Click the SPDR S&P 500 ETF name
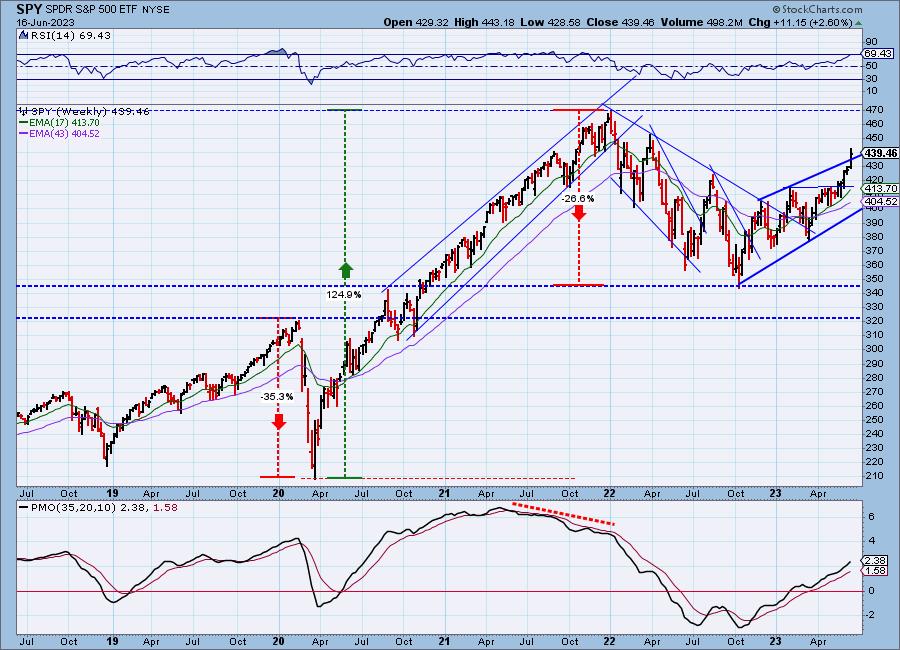Viewport: 900px width, 650px height. [91, 10]
